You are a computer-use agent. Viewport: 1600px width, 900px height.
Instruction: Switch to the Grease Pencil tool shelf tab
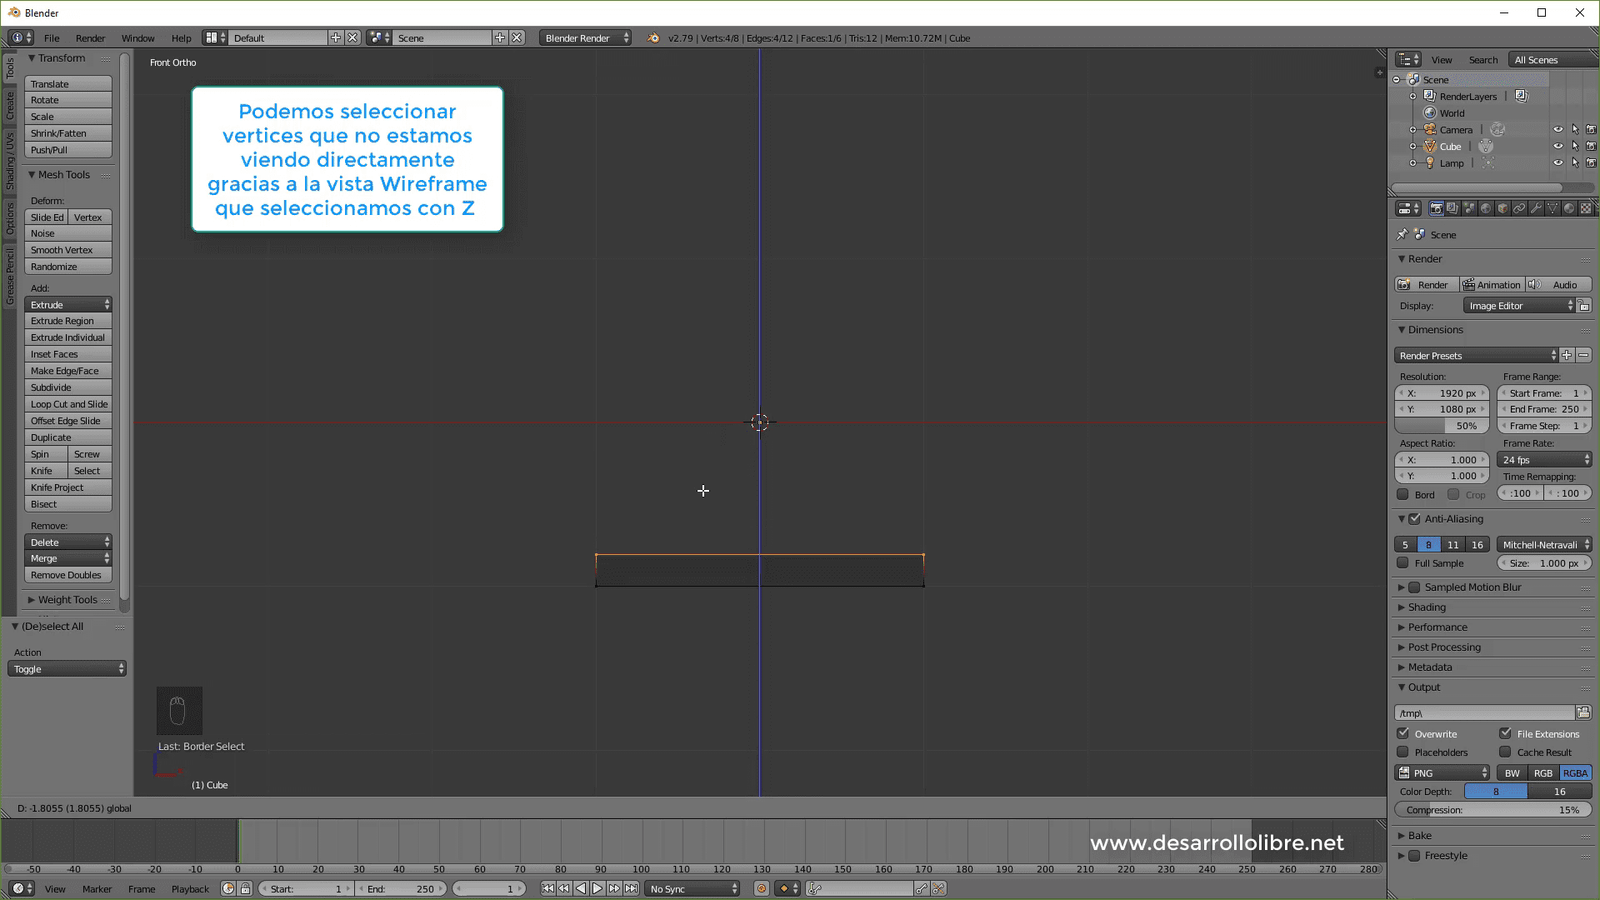click(x=10, y=277)
